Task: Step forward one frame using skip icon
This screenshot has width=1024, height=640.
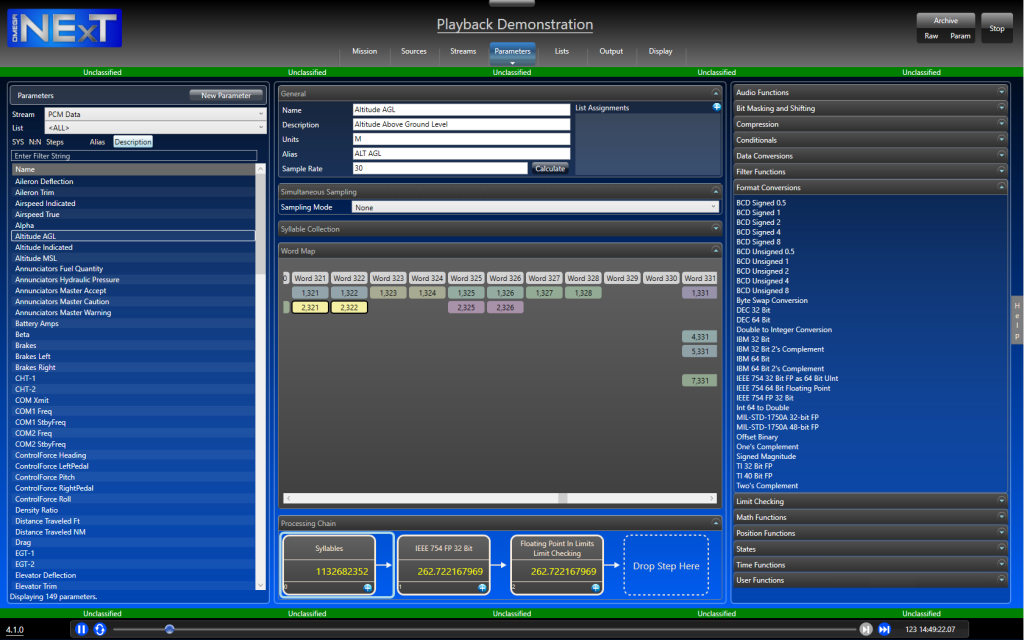Action: coord(866,629)
